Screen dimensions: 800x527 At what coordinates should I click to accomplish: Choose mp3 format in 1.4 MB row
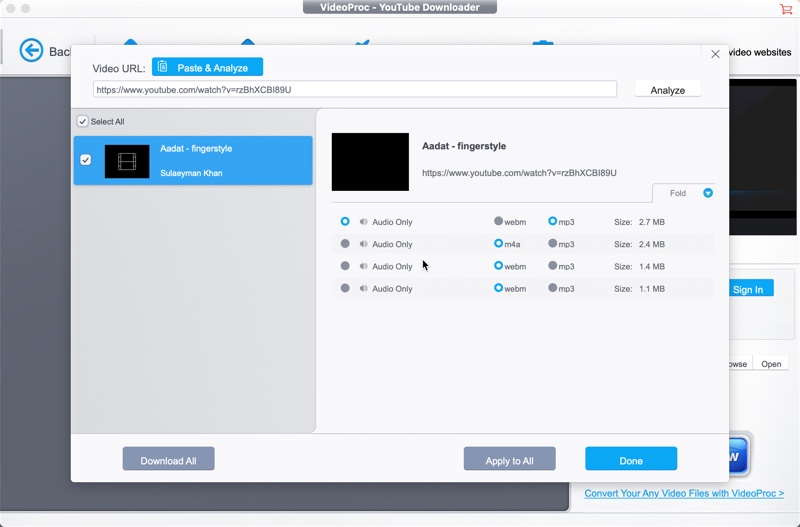tap(553, 265)
